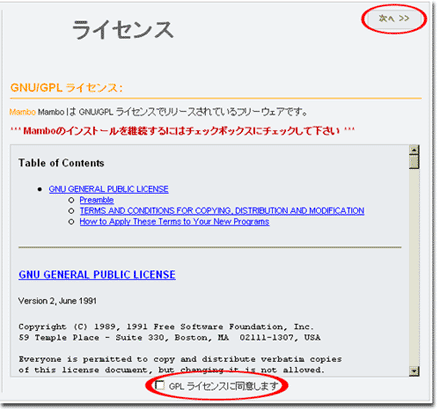Click the Table of Contents heading
This screenshot has width=440, height=411.
coord(61,163)
